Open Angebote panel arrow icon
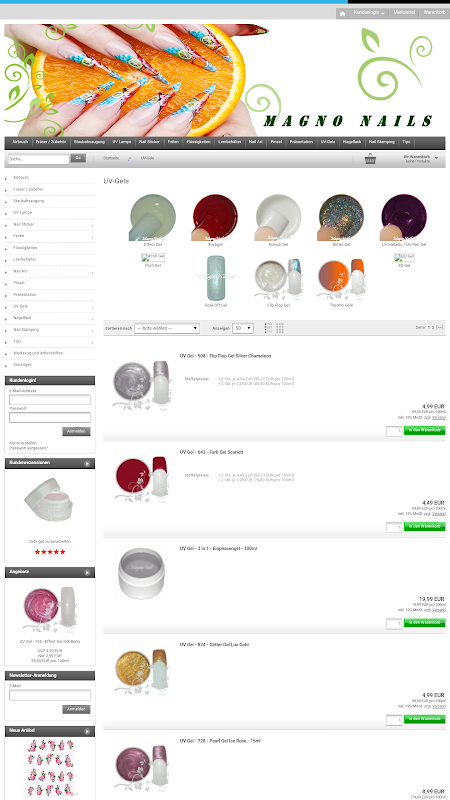 87,573
